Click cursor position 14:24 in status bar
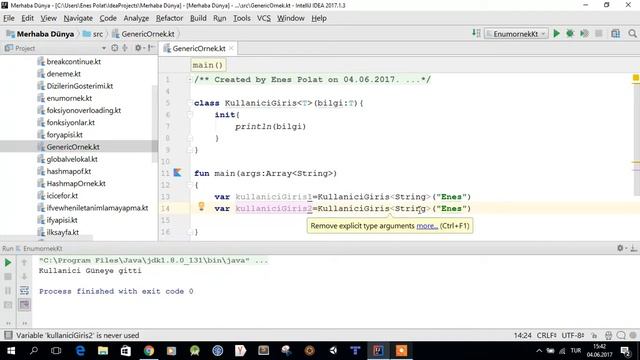 [x=522, y=335]
